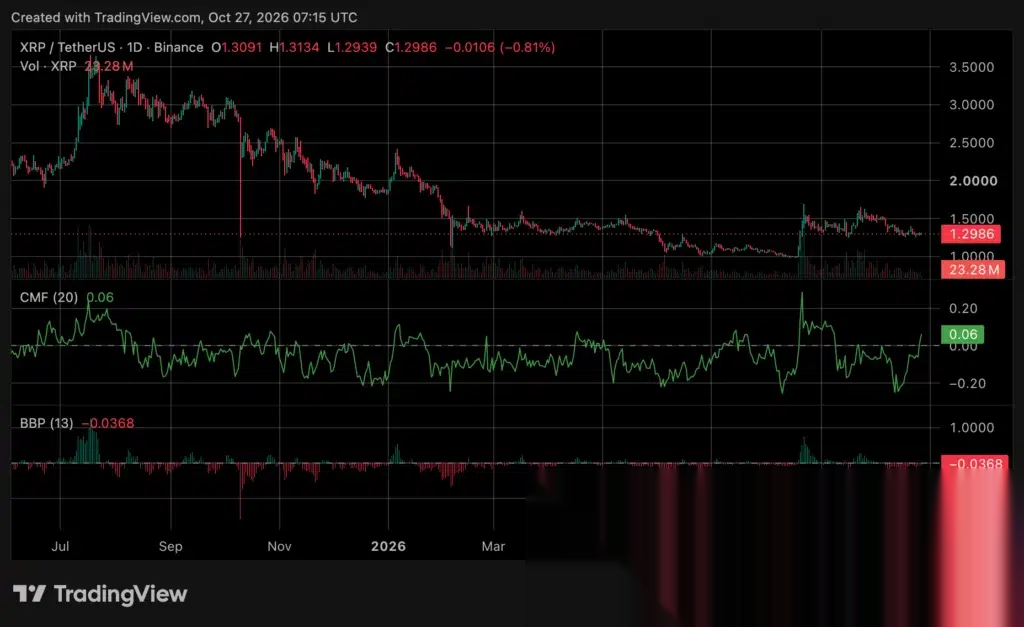Click the red −0.0368 BBP axis tag
Image resolution: width=1024 pixels, height=627 pixels.
974,463
